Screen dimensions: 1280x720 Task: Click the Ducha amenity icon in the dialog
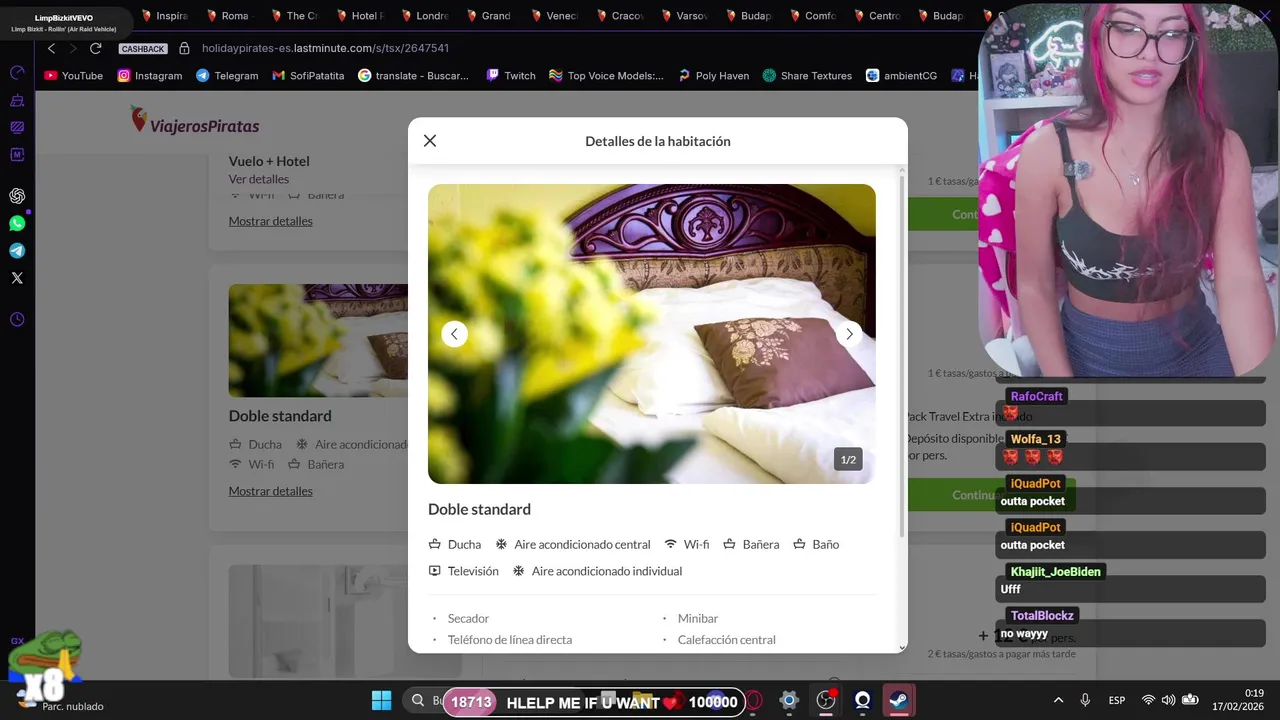pyautogui.click(x=434, y=544)
